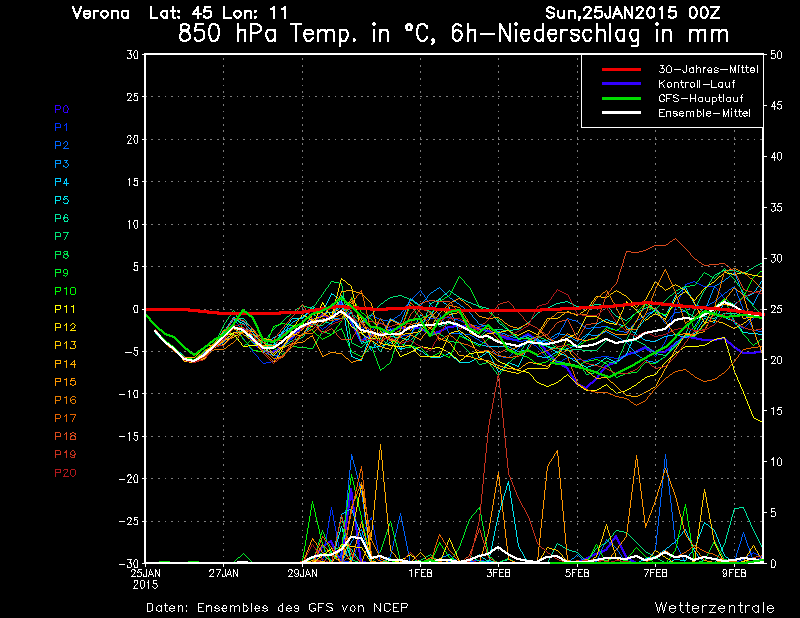Image resolution: width=800 pixels, height=618 pixels.
Task: Select the P17 ensemble member label
Action: (x=65, y=418)
